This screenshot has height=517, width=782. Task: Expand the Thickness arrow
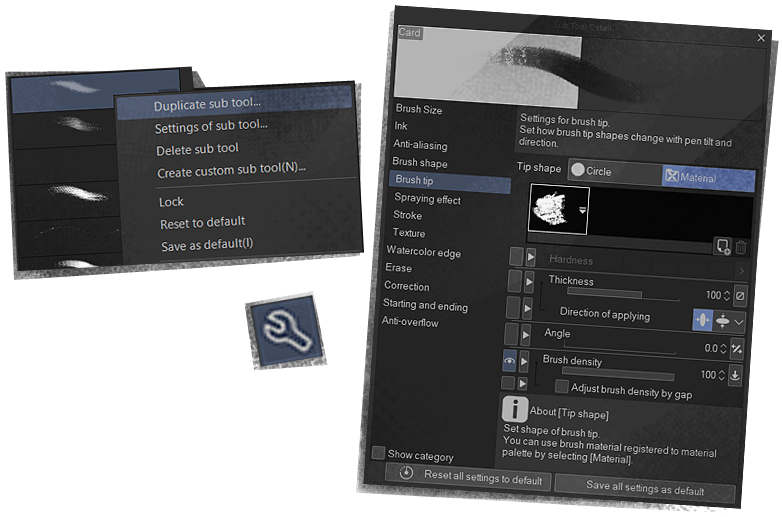(x=529, y=282)
